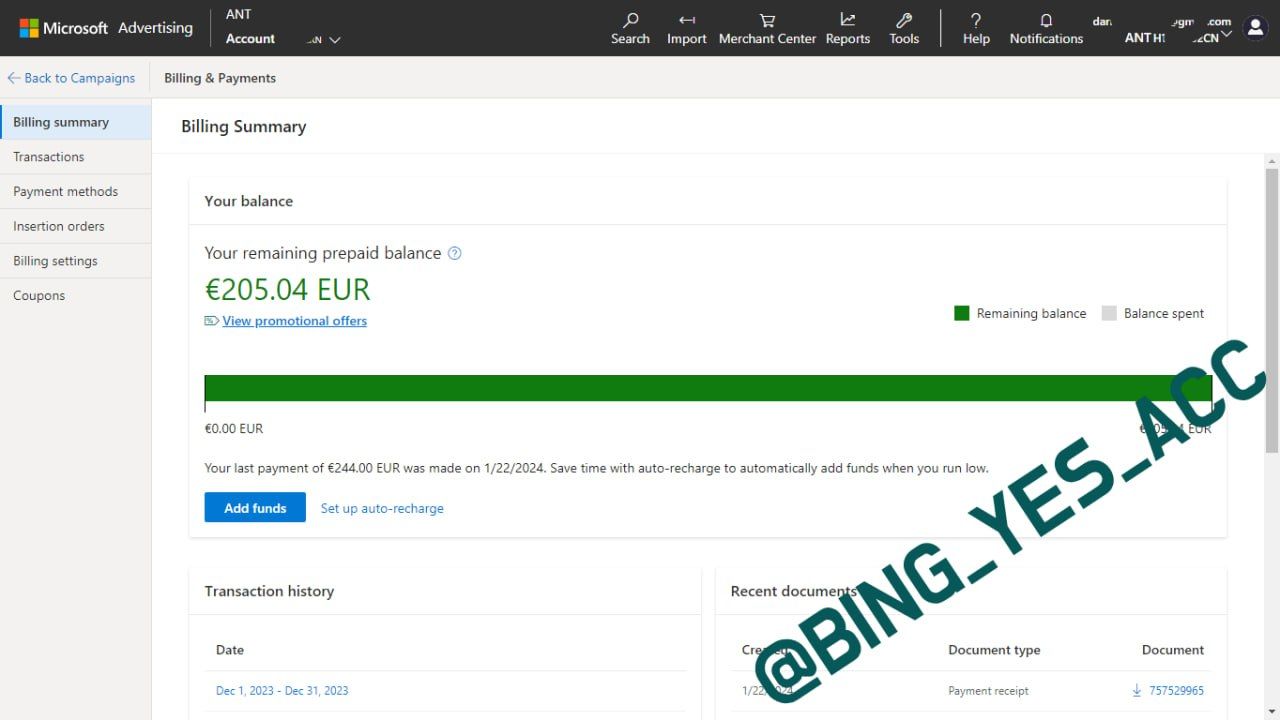Go to Coupons section
The height and width of the screenshot is (720, 1280).
pos(39,296)
